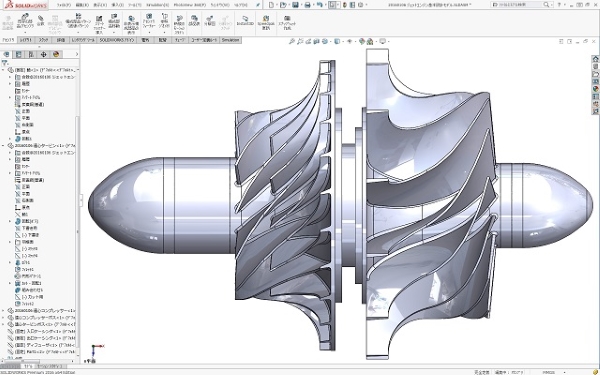Click the Edit Appearance icon in view toolbar
600x375 pixels.
[362, 41]
